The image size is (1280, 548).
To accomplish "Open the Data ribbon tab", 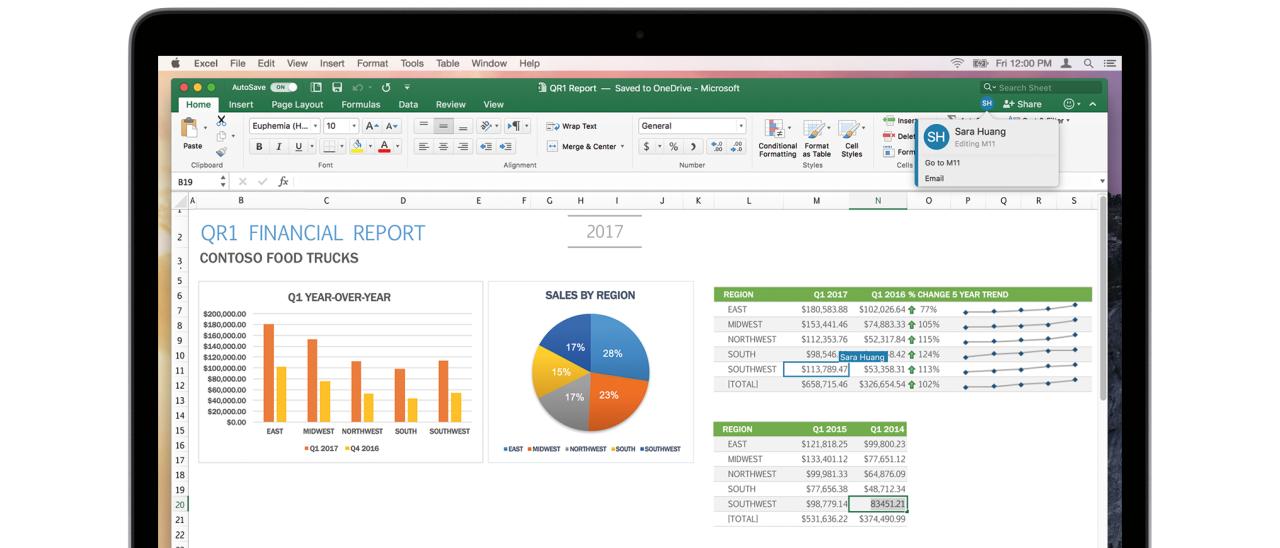I will point(408,104).
